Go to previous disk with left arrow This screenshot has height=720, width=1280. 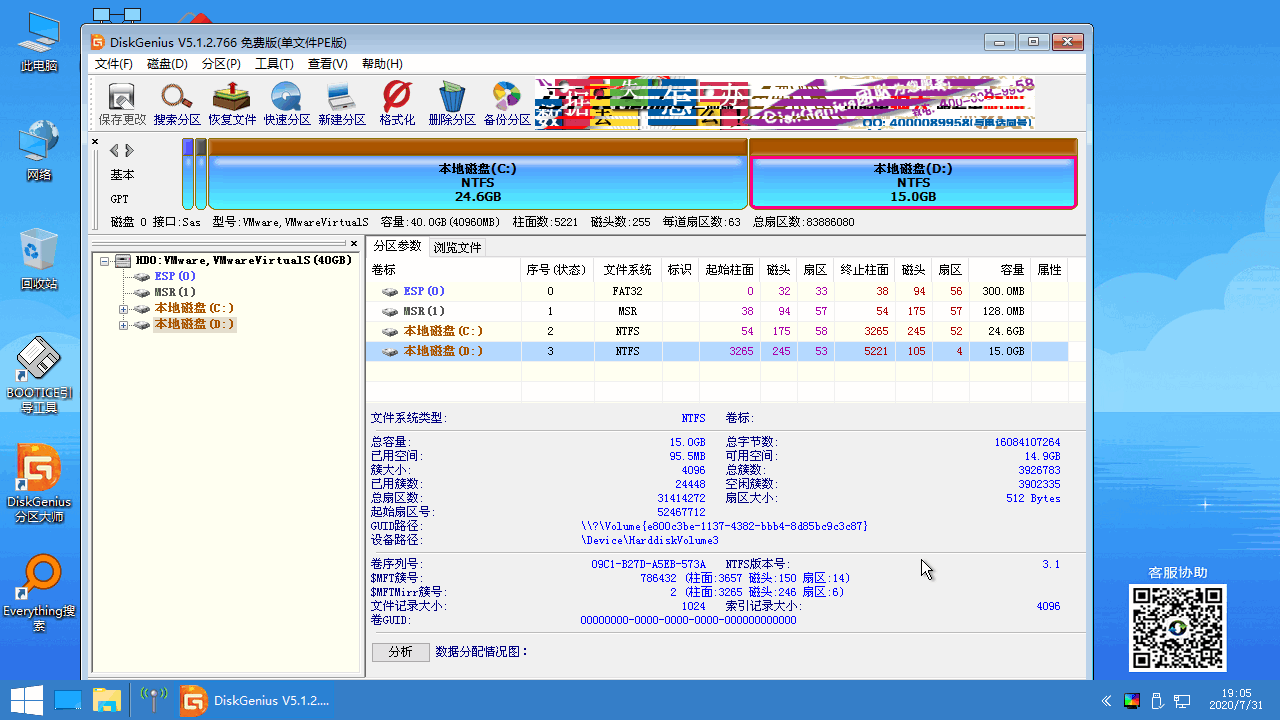(114, 150)
